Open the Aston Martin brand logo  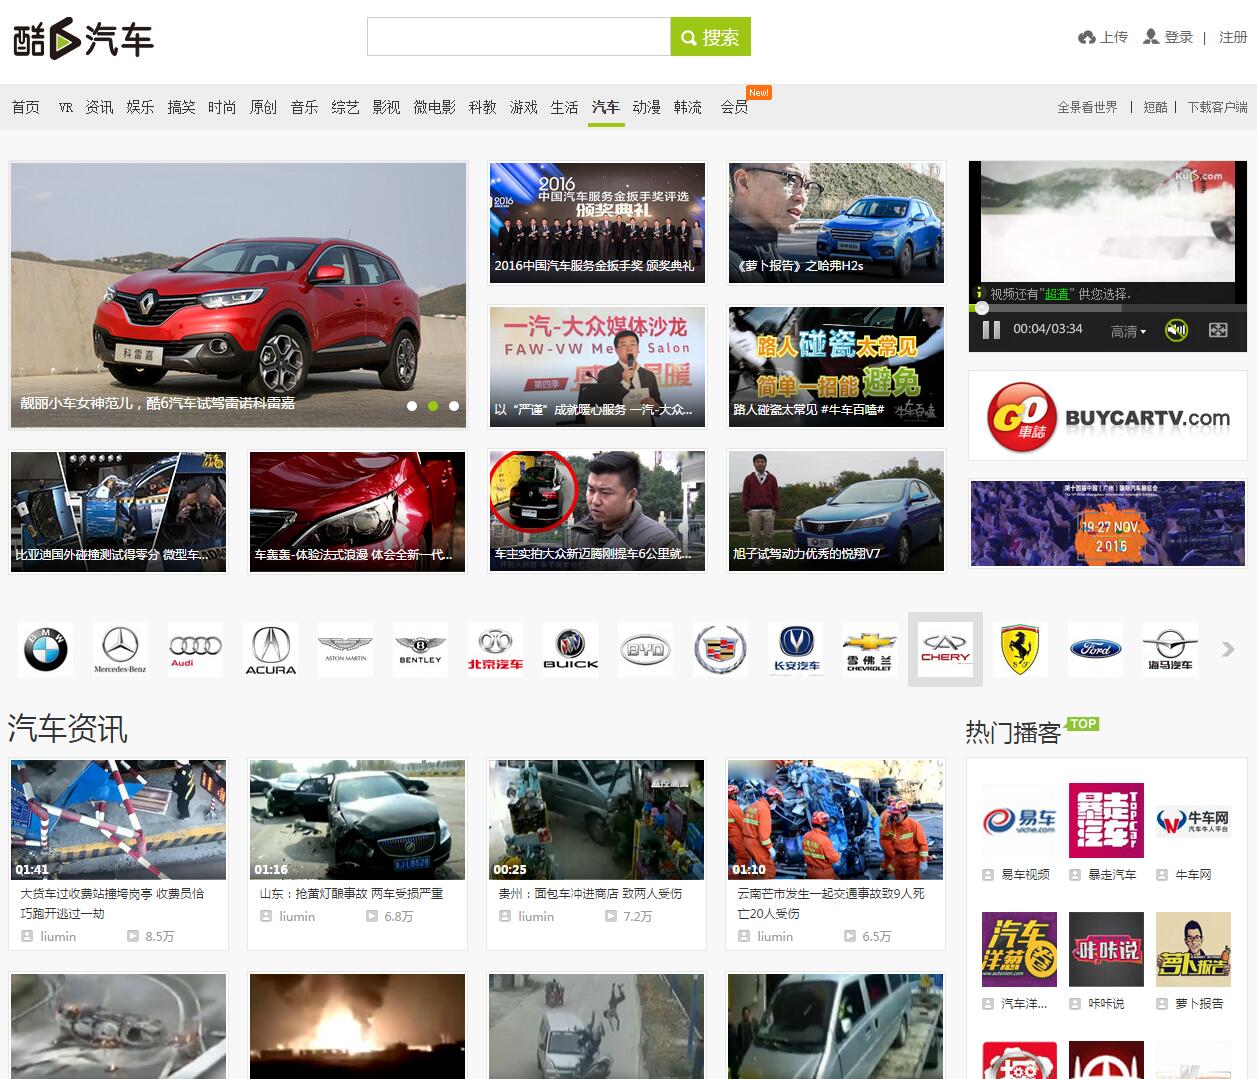point(345,649)
